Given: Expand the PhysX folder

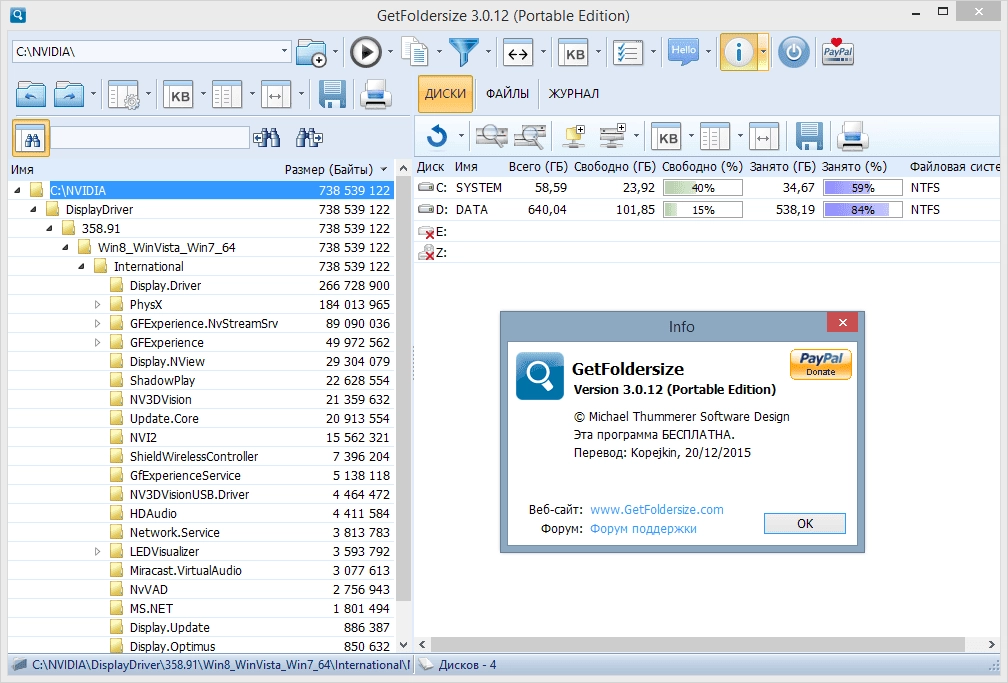Looking at the screenshot, I should point(98,305).
